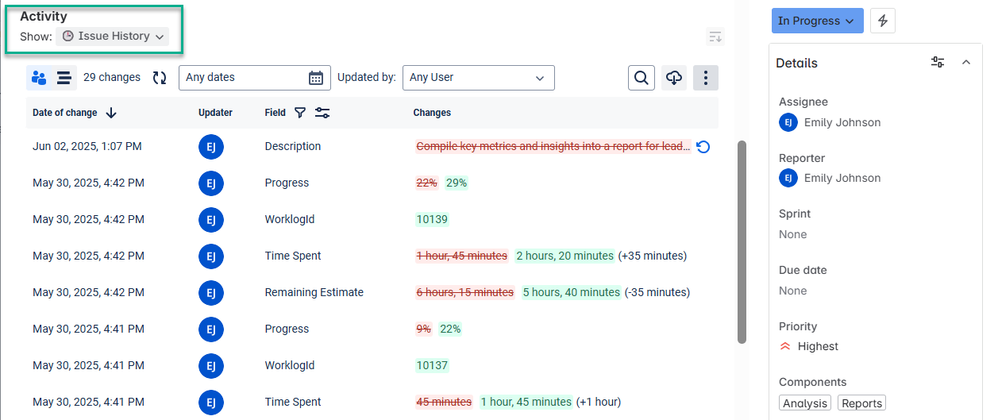Open the Any User dropdown
998x420 pixels.
click(479, 78)
